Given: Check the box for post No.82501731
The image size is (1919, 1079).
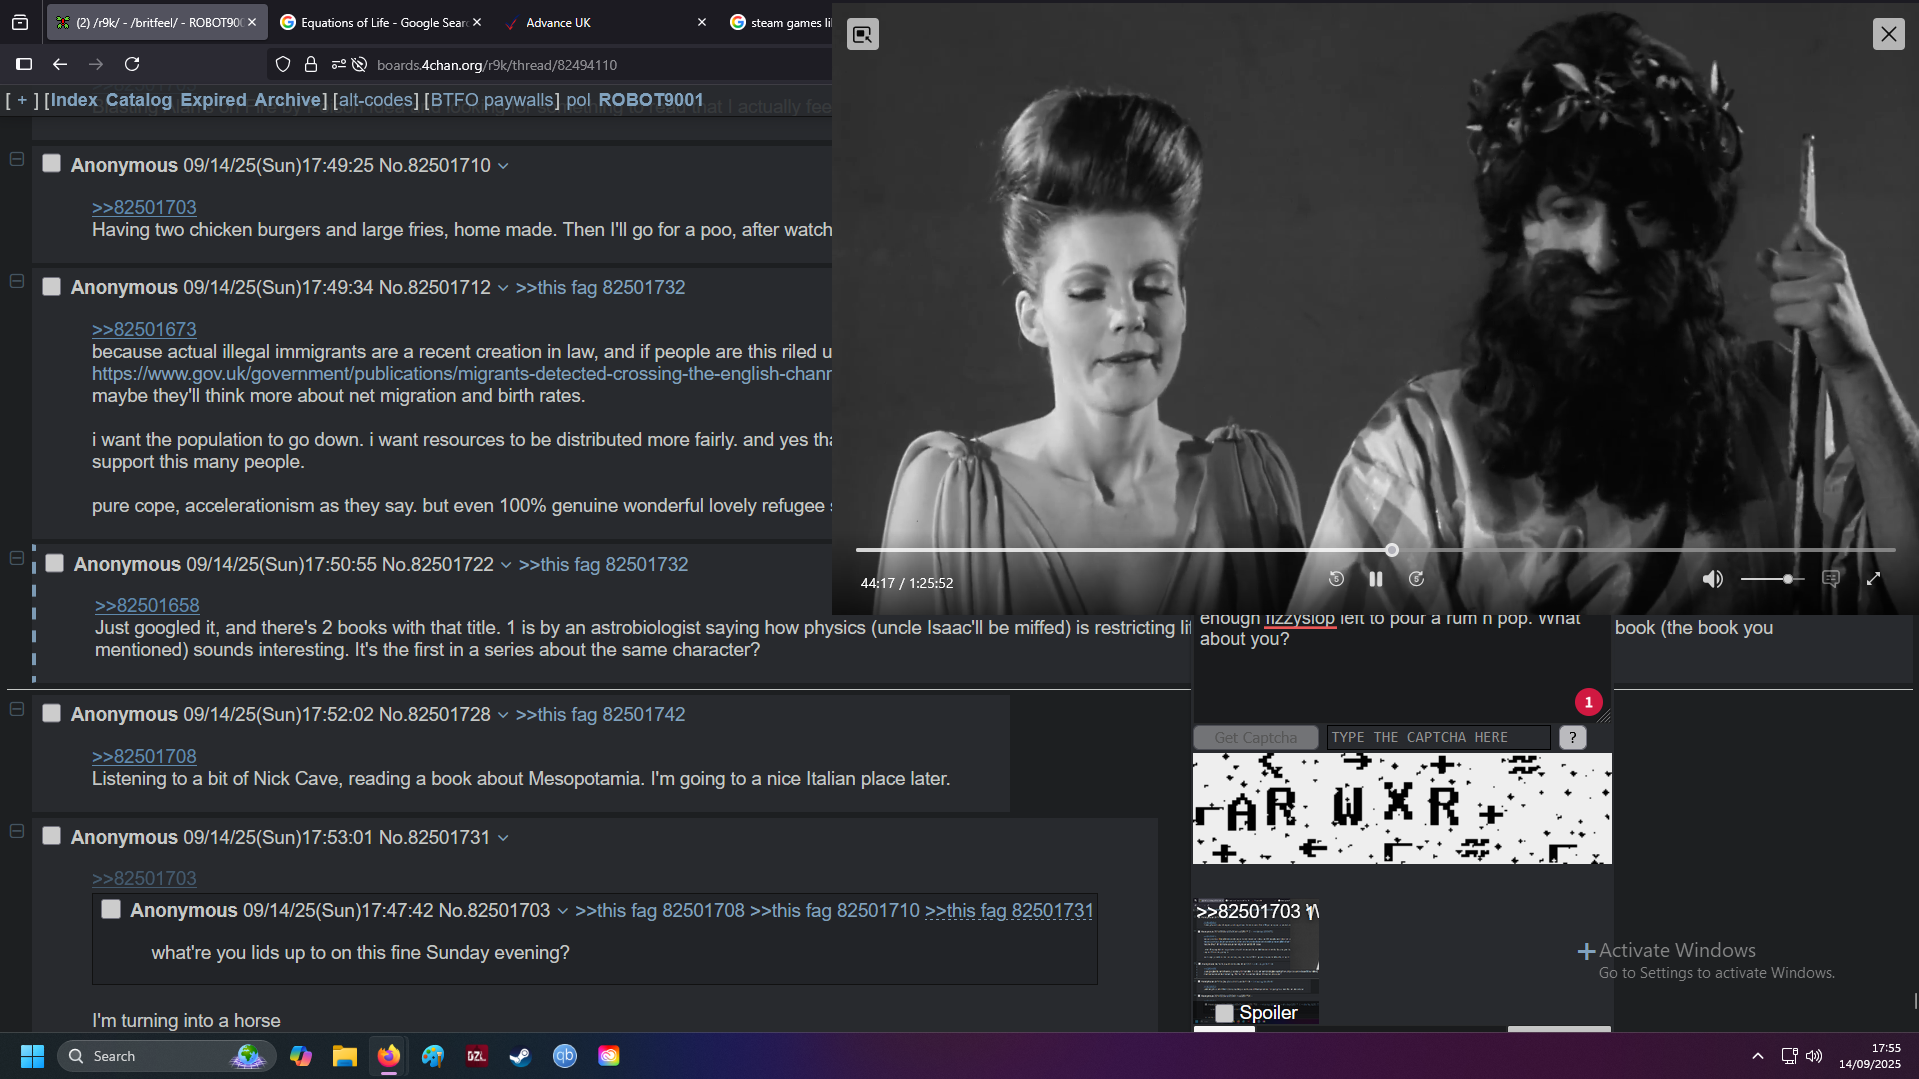Looking at the screenshot, I should tap(52, 837).
